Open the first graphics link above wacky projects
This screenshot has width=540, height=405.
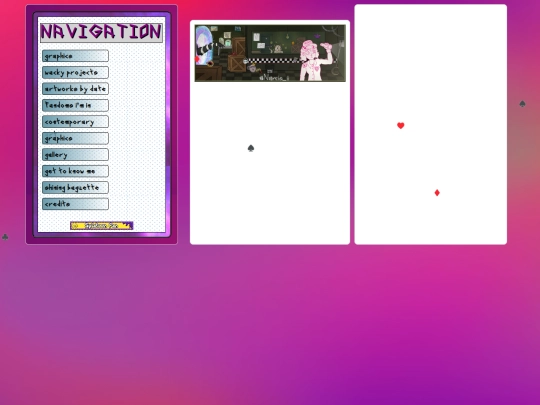pos(75,56)
